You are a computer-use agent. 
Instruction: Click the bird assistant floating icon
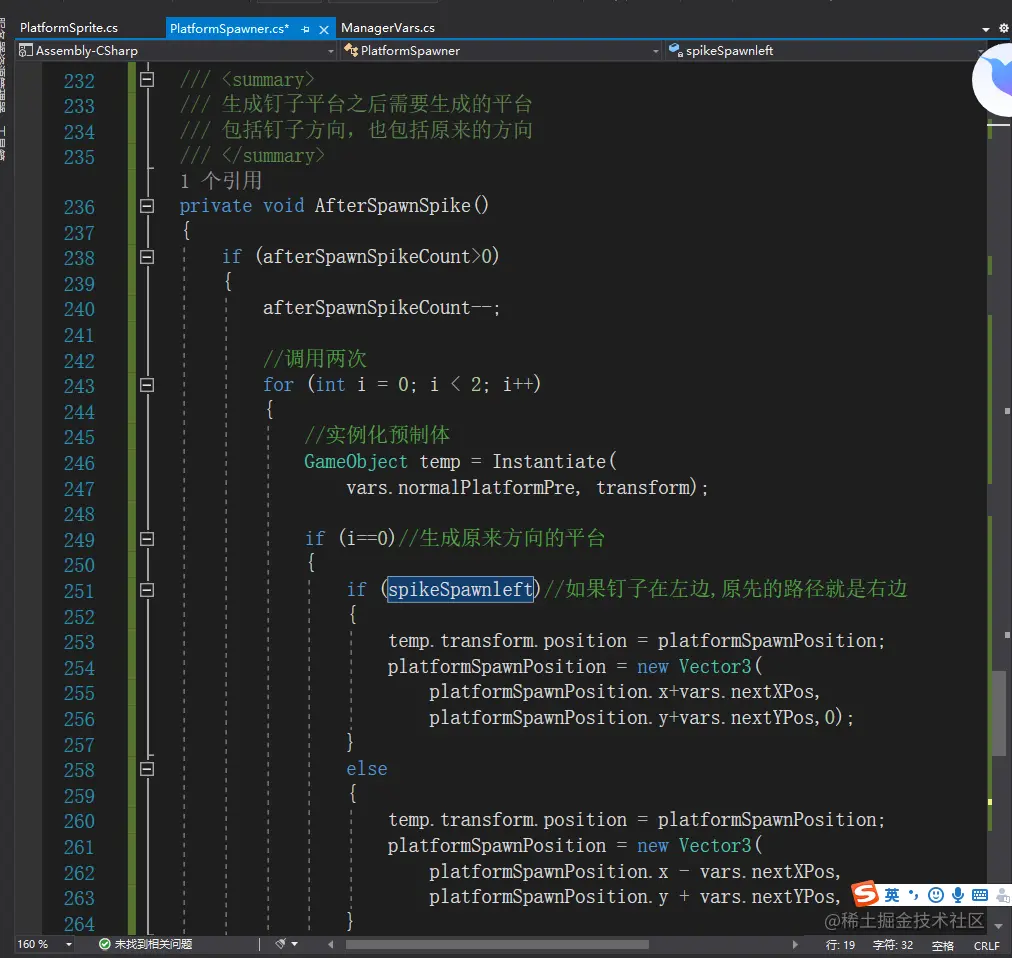(994, 81)
